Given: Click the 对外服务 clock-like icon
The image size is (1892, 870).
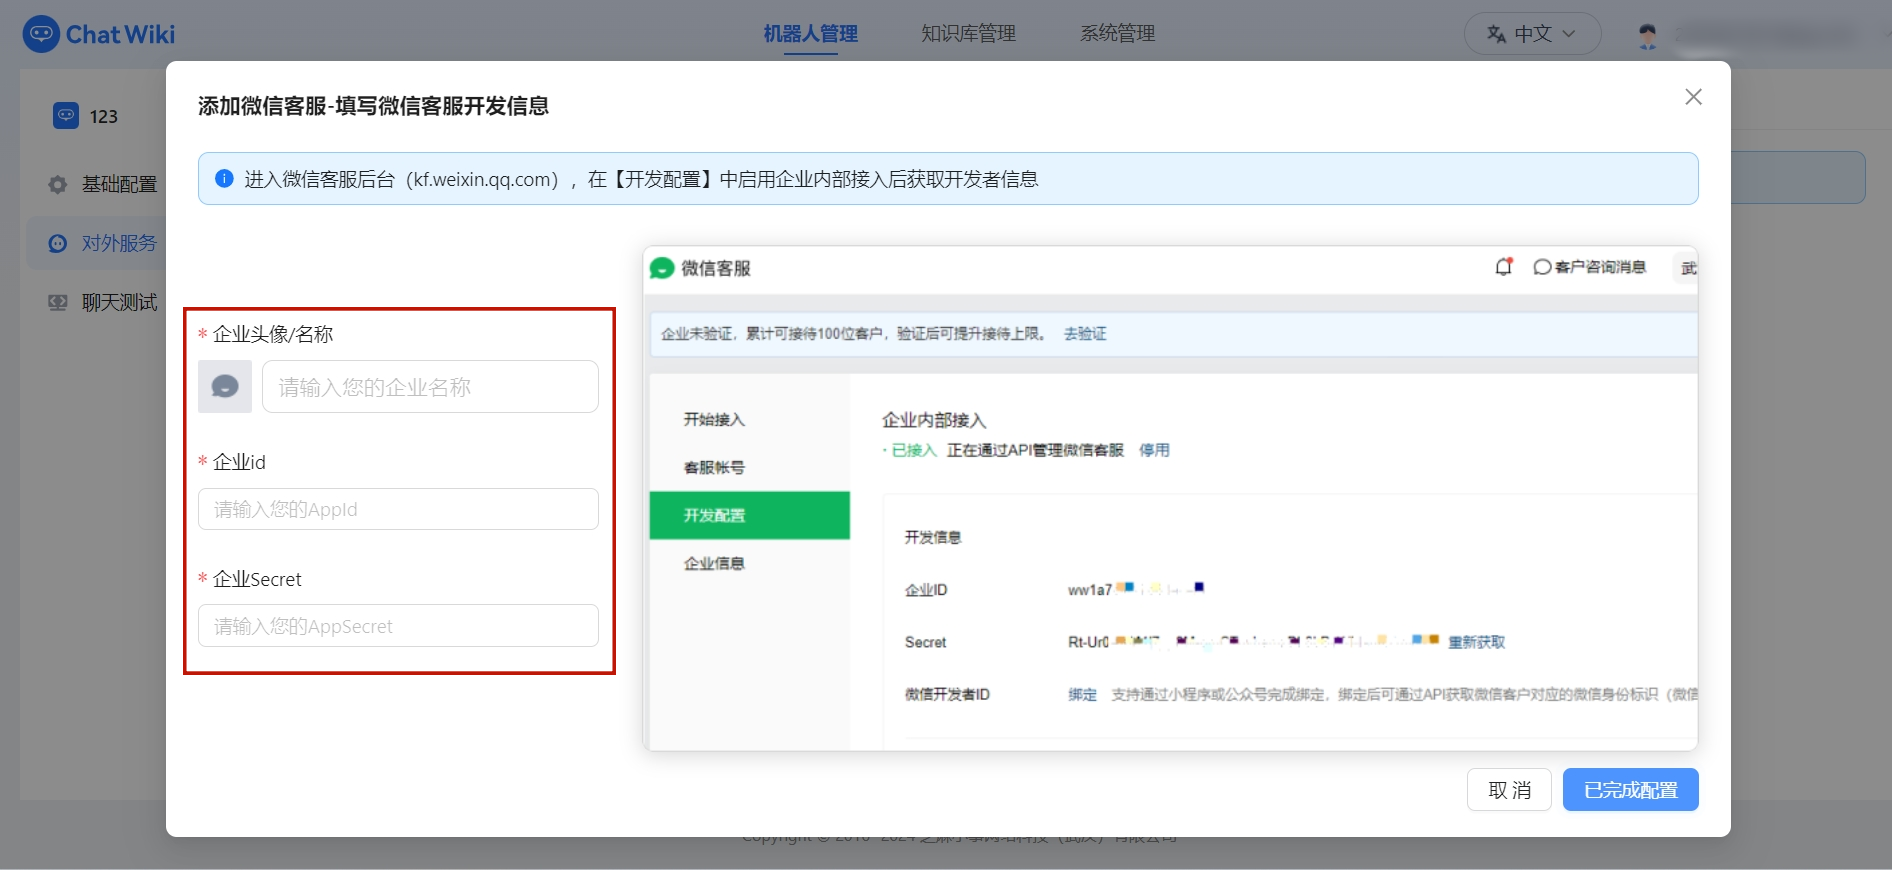Looking at the screenshot, I should click(x=58, y=243).
